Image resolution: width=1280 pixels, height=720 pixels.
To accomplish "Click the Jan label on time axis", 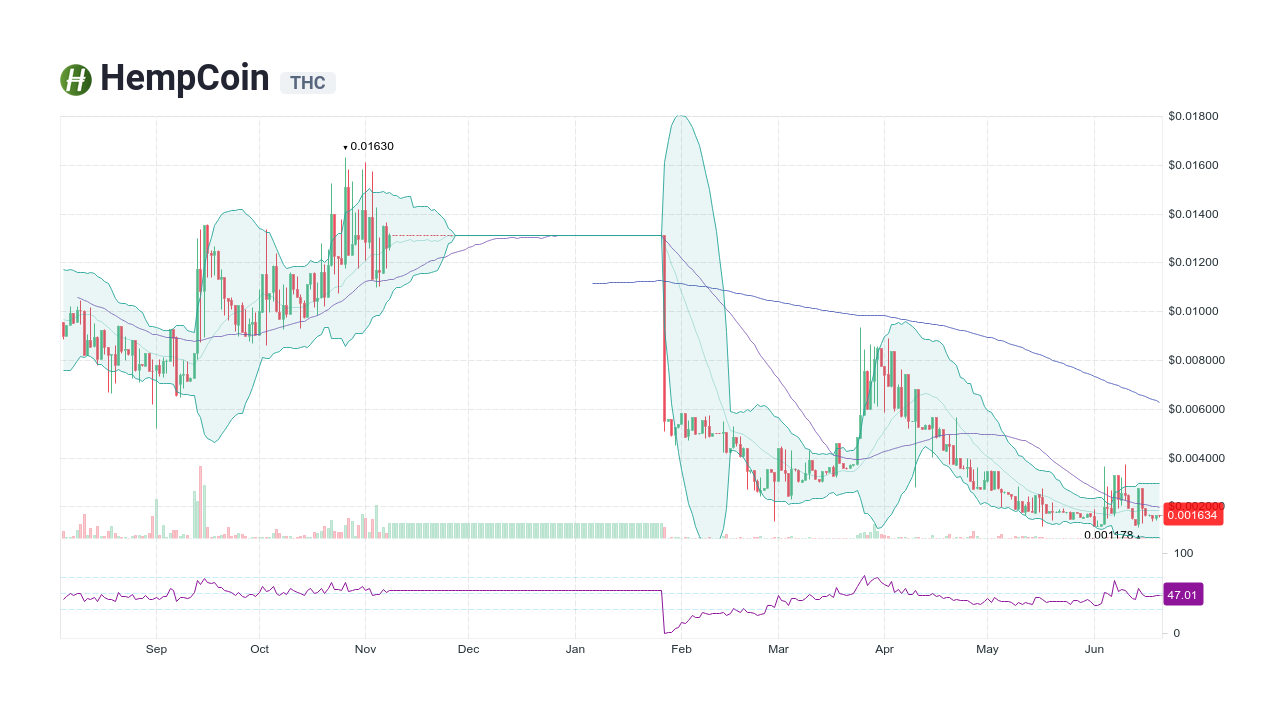I will [575, 650].
